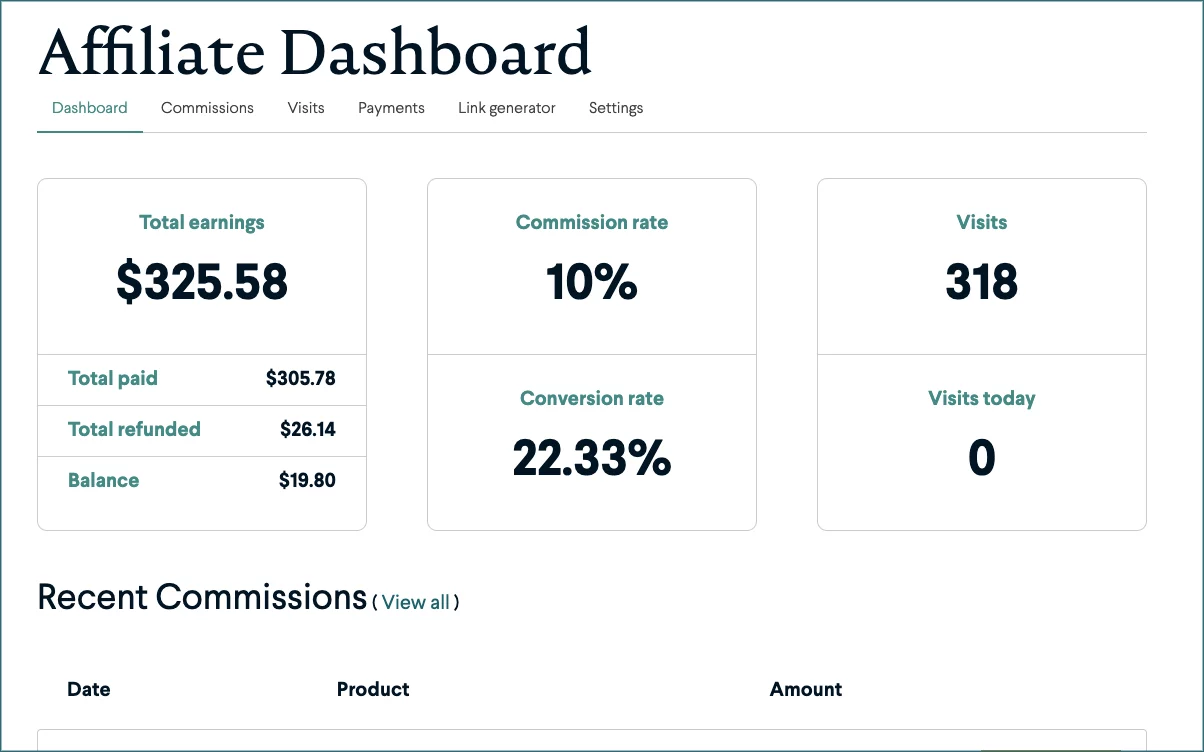Open the Settings tab
Viewport: 1204px width, 752px height.
tap(616, 108)
